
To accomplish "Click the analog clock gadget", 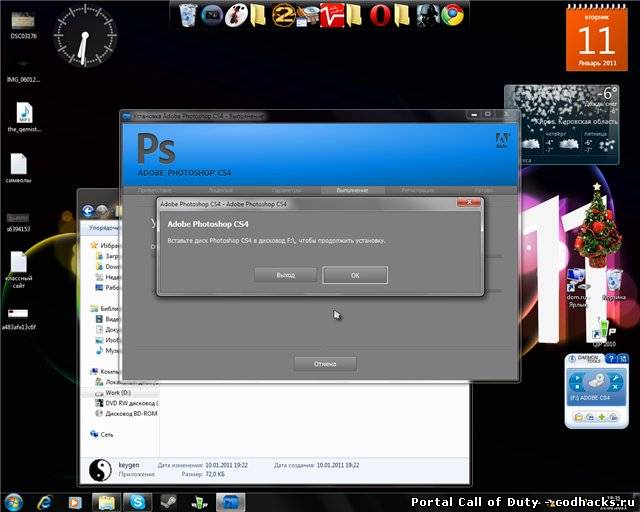I will click(x=85, y=36).
